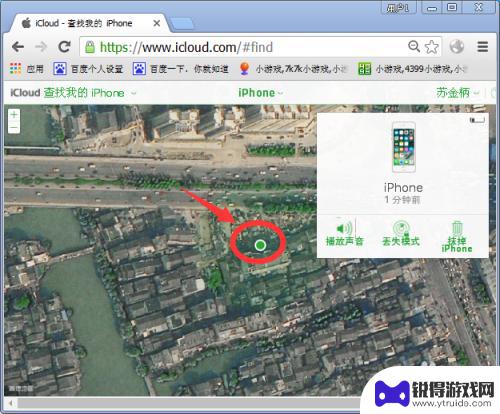
Task: Open the 应用 apps grid bookmark
Action: (27, 69)
